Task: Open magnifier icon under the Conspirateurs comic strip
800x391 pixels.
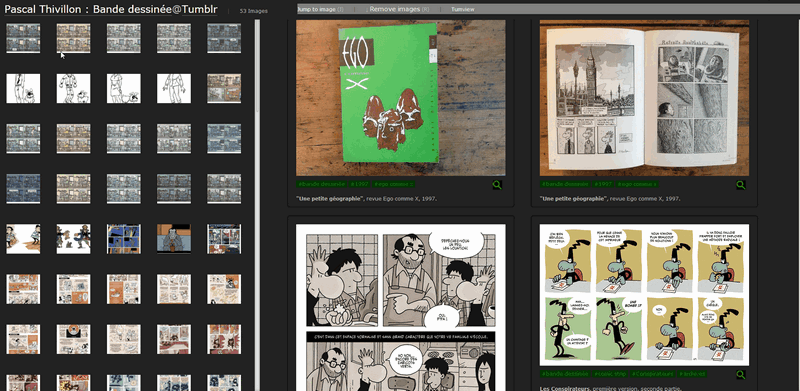Action: [741, 375]
